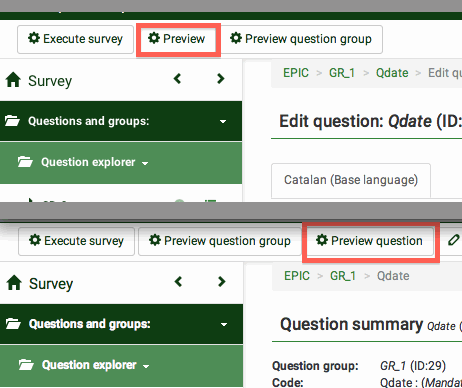Click the folder icon beside bottom Questions and groups

(x=13, y=323)
